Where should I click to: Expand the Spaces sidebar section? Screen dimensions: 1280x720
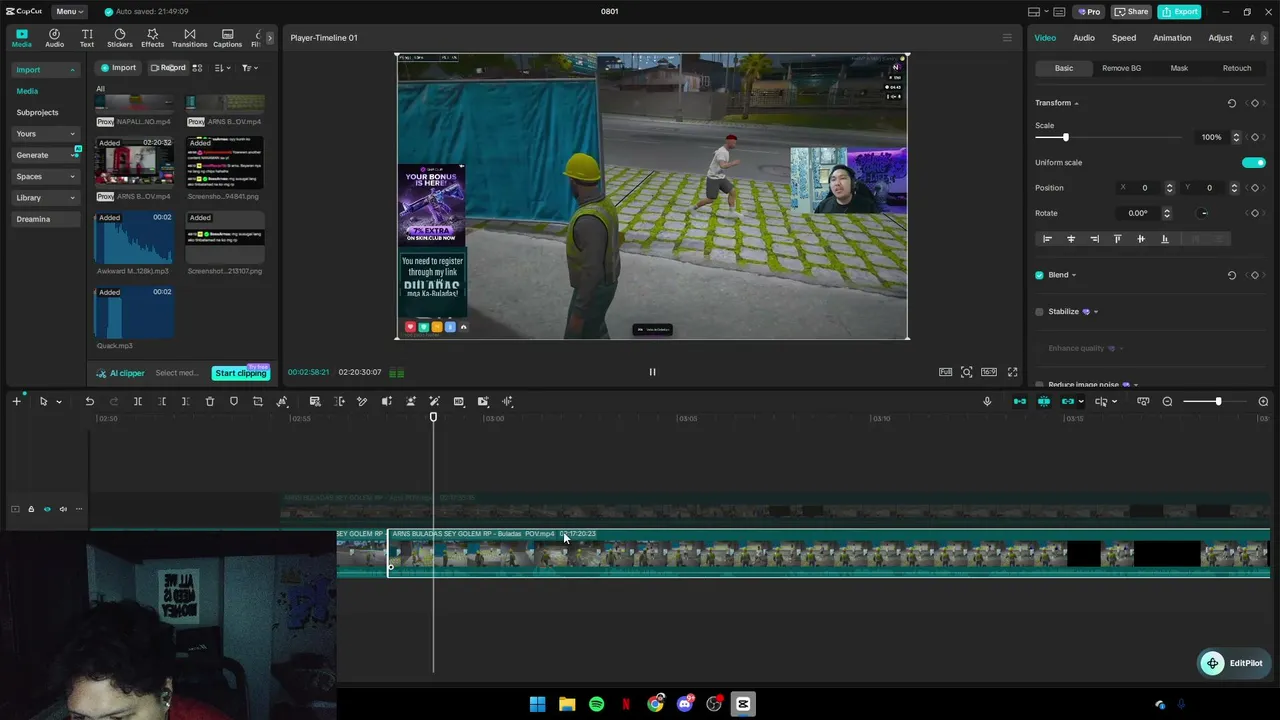click(72, 177)
